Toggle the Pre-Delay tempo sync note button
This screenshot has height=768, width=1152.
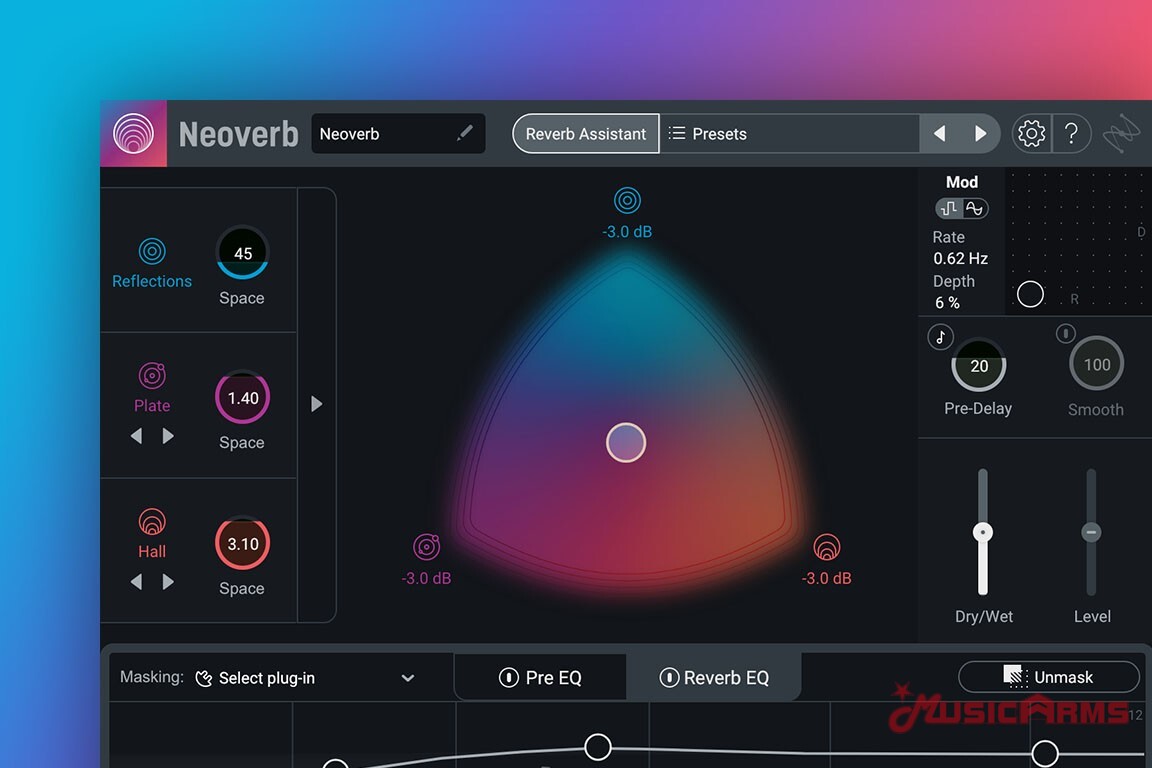[940, 337]
